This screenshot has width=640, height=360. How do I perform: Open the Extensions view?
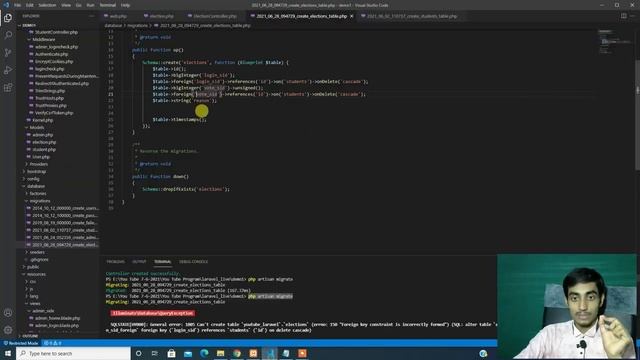point(8,88)
